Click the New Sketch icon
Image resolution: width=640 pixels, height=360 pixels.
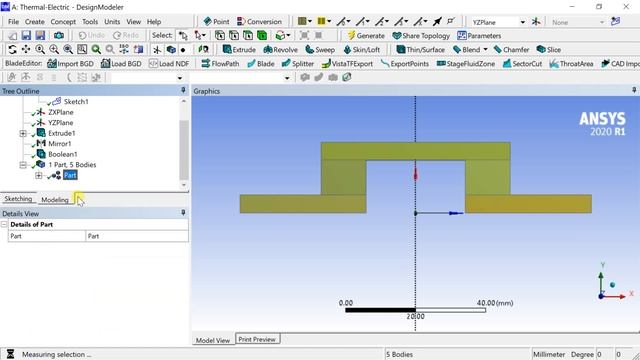coord(616,22)
